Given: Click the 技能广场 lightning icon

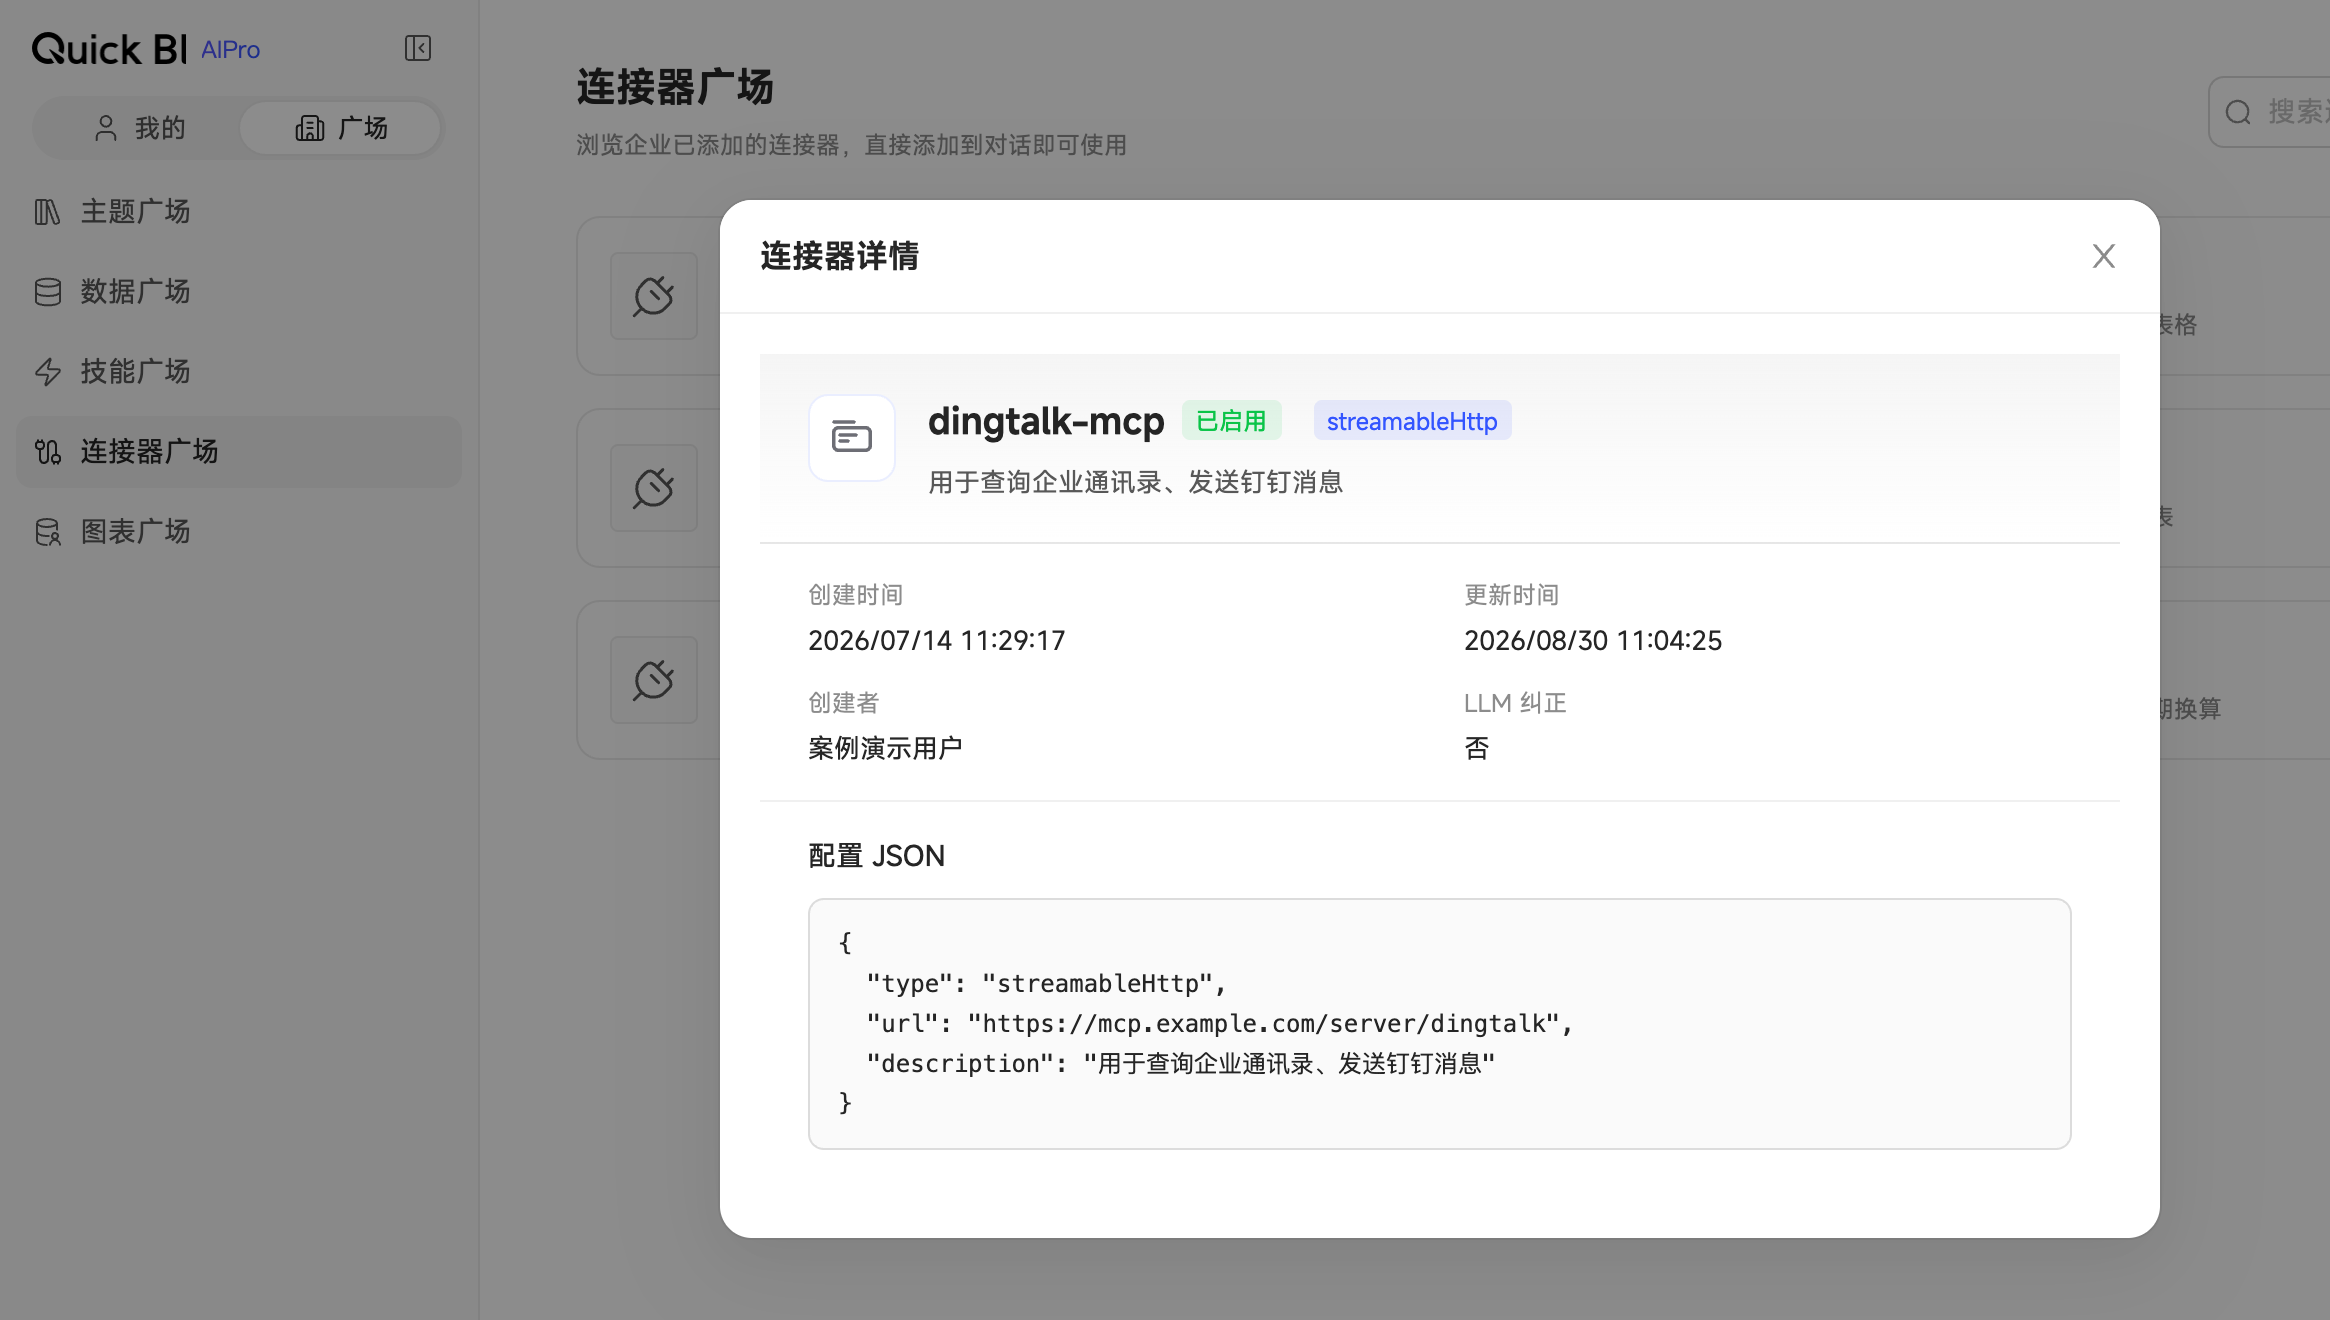Looking at the screenshot, I should [x=48, y=372].
